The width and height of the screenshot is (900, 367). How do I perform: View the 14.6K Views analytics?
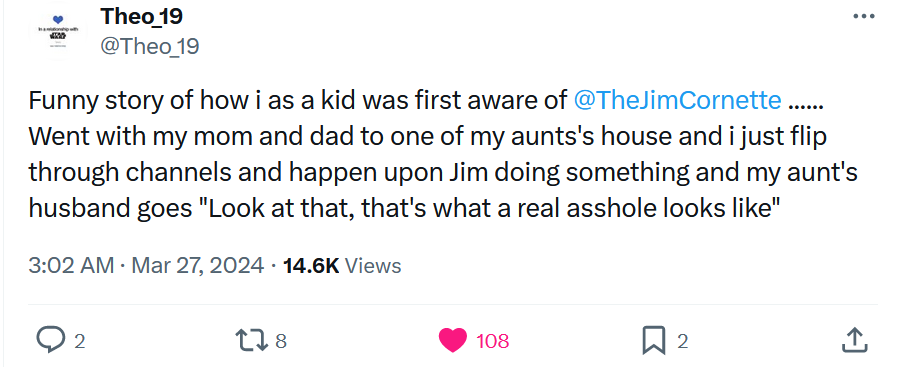[x=342, y=266]
